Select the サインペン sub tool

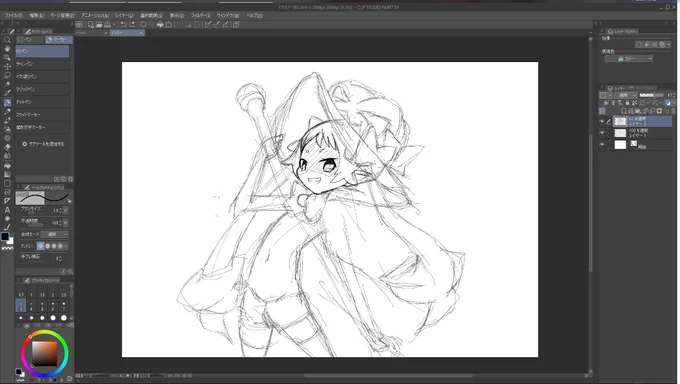pyautogui.click(x=42, y=64)
